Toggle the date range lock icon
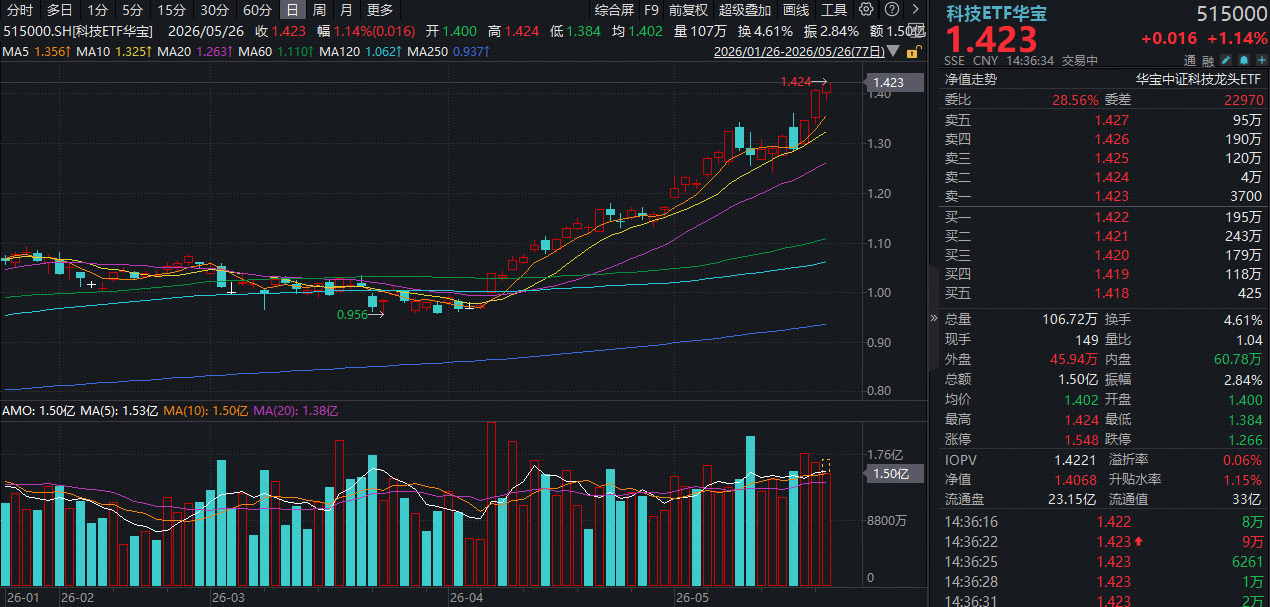 [914, 52]
